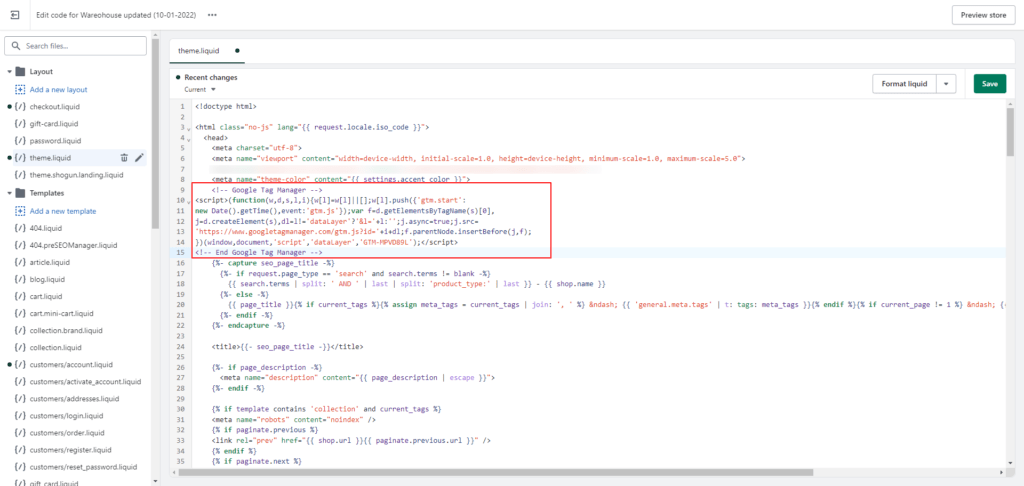The width and height of the screenshot is (1024, 486).
Task: Click the cart.liquid file icon
Action: pyautogui.click(x=20, y=297)
